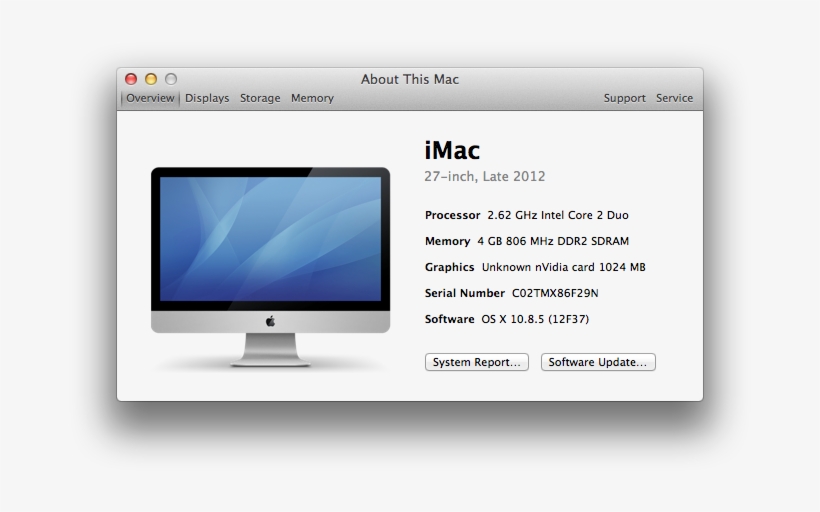This screenshot has height=512, width=820.
Task: Click the serial number C02TMX86F29N
Action: point(555,293)
